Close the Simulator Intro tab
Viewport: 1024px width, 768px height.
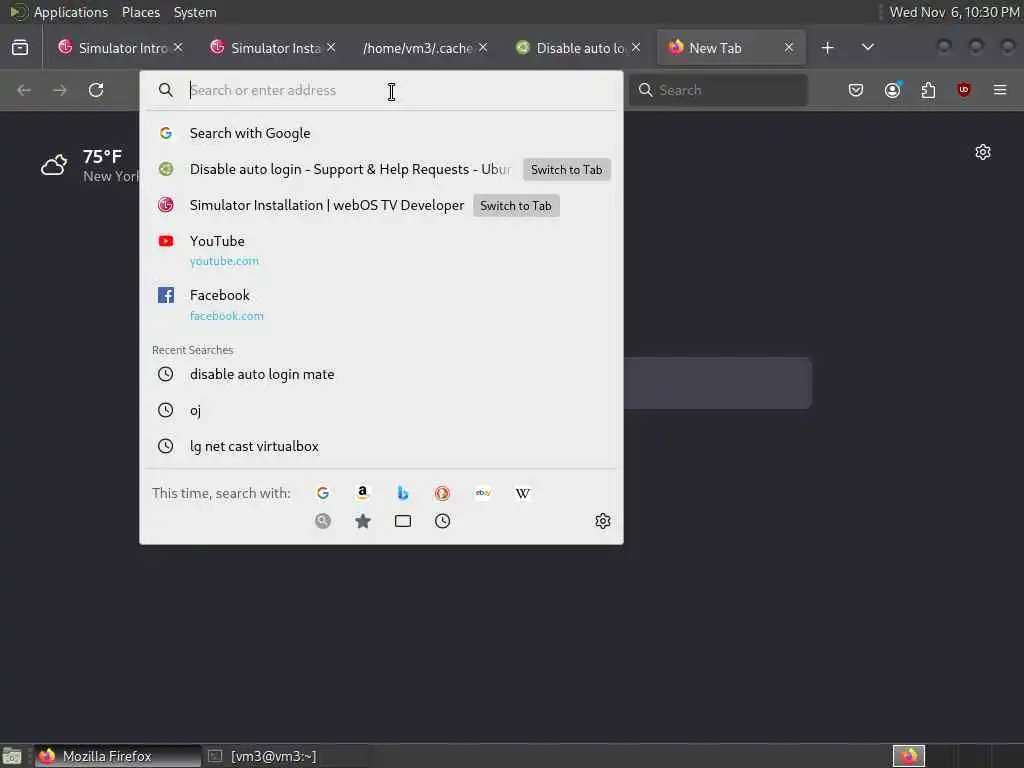click(178, 48)
